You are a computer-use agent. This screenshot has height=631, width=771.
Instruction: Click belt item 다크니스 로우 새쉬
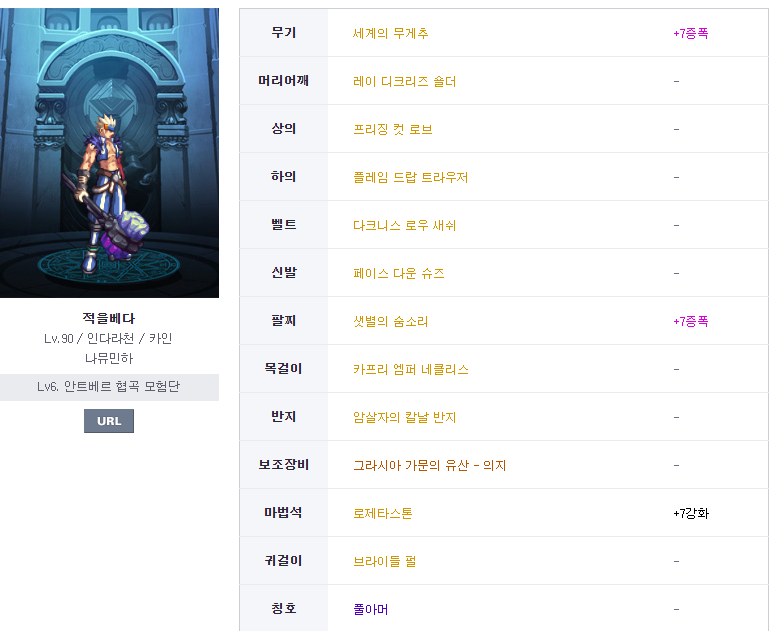coord(404,225)
